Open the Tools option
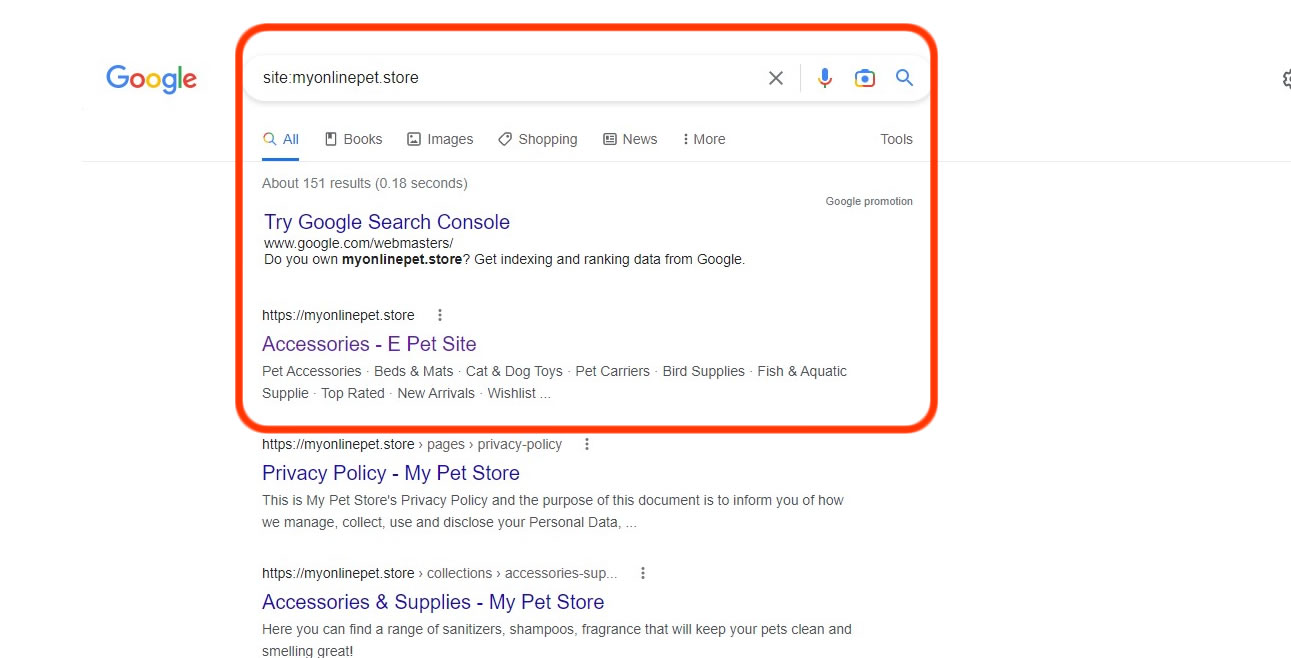This screenshot has height=658, width=1291. coord(896,139)
